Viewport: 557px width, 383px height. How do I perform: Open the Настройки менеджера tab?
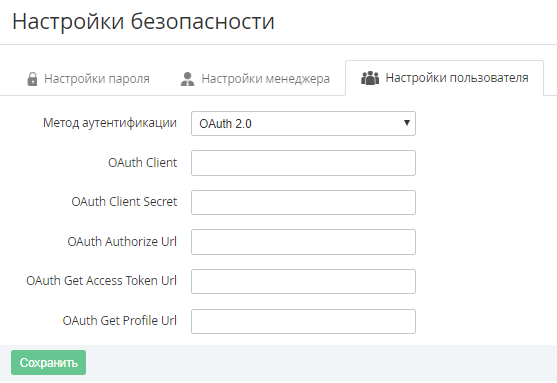click(255, 79)
